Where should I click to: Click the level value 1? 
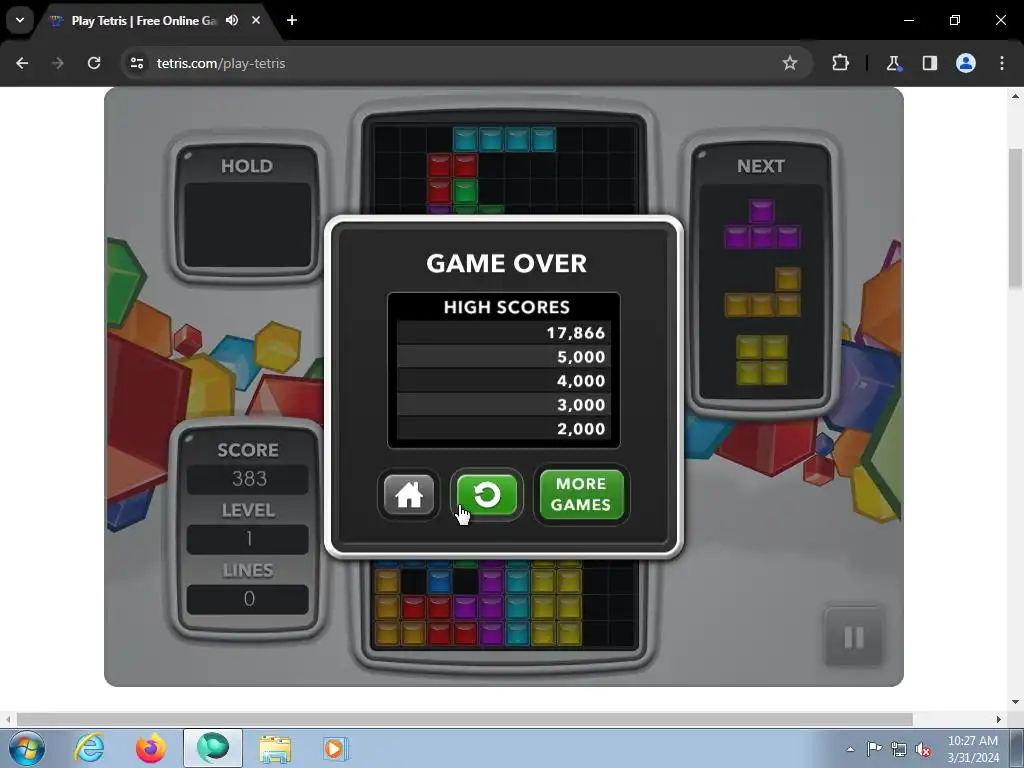pos(248,539)
